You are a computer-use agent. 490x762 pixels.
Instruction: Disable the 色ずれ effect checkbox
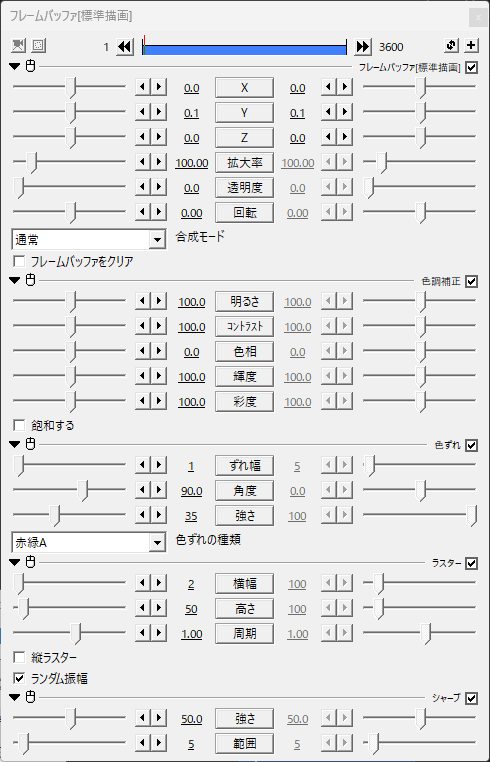click(471, 445)
